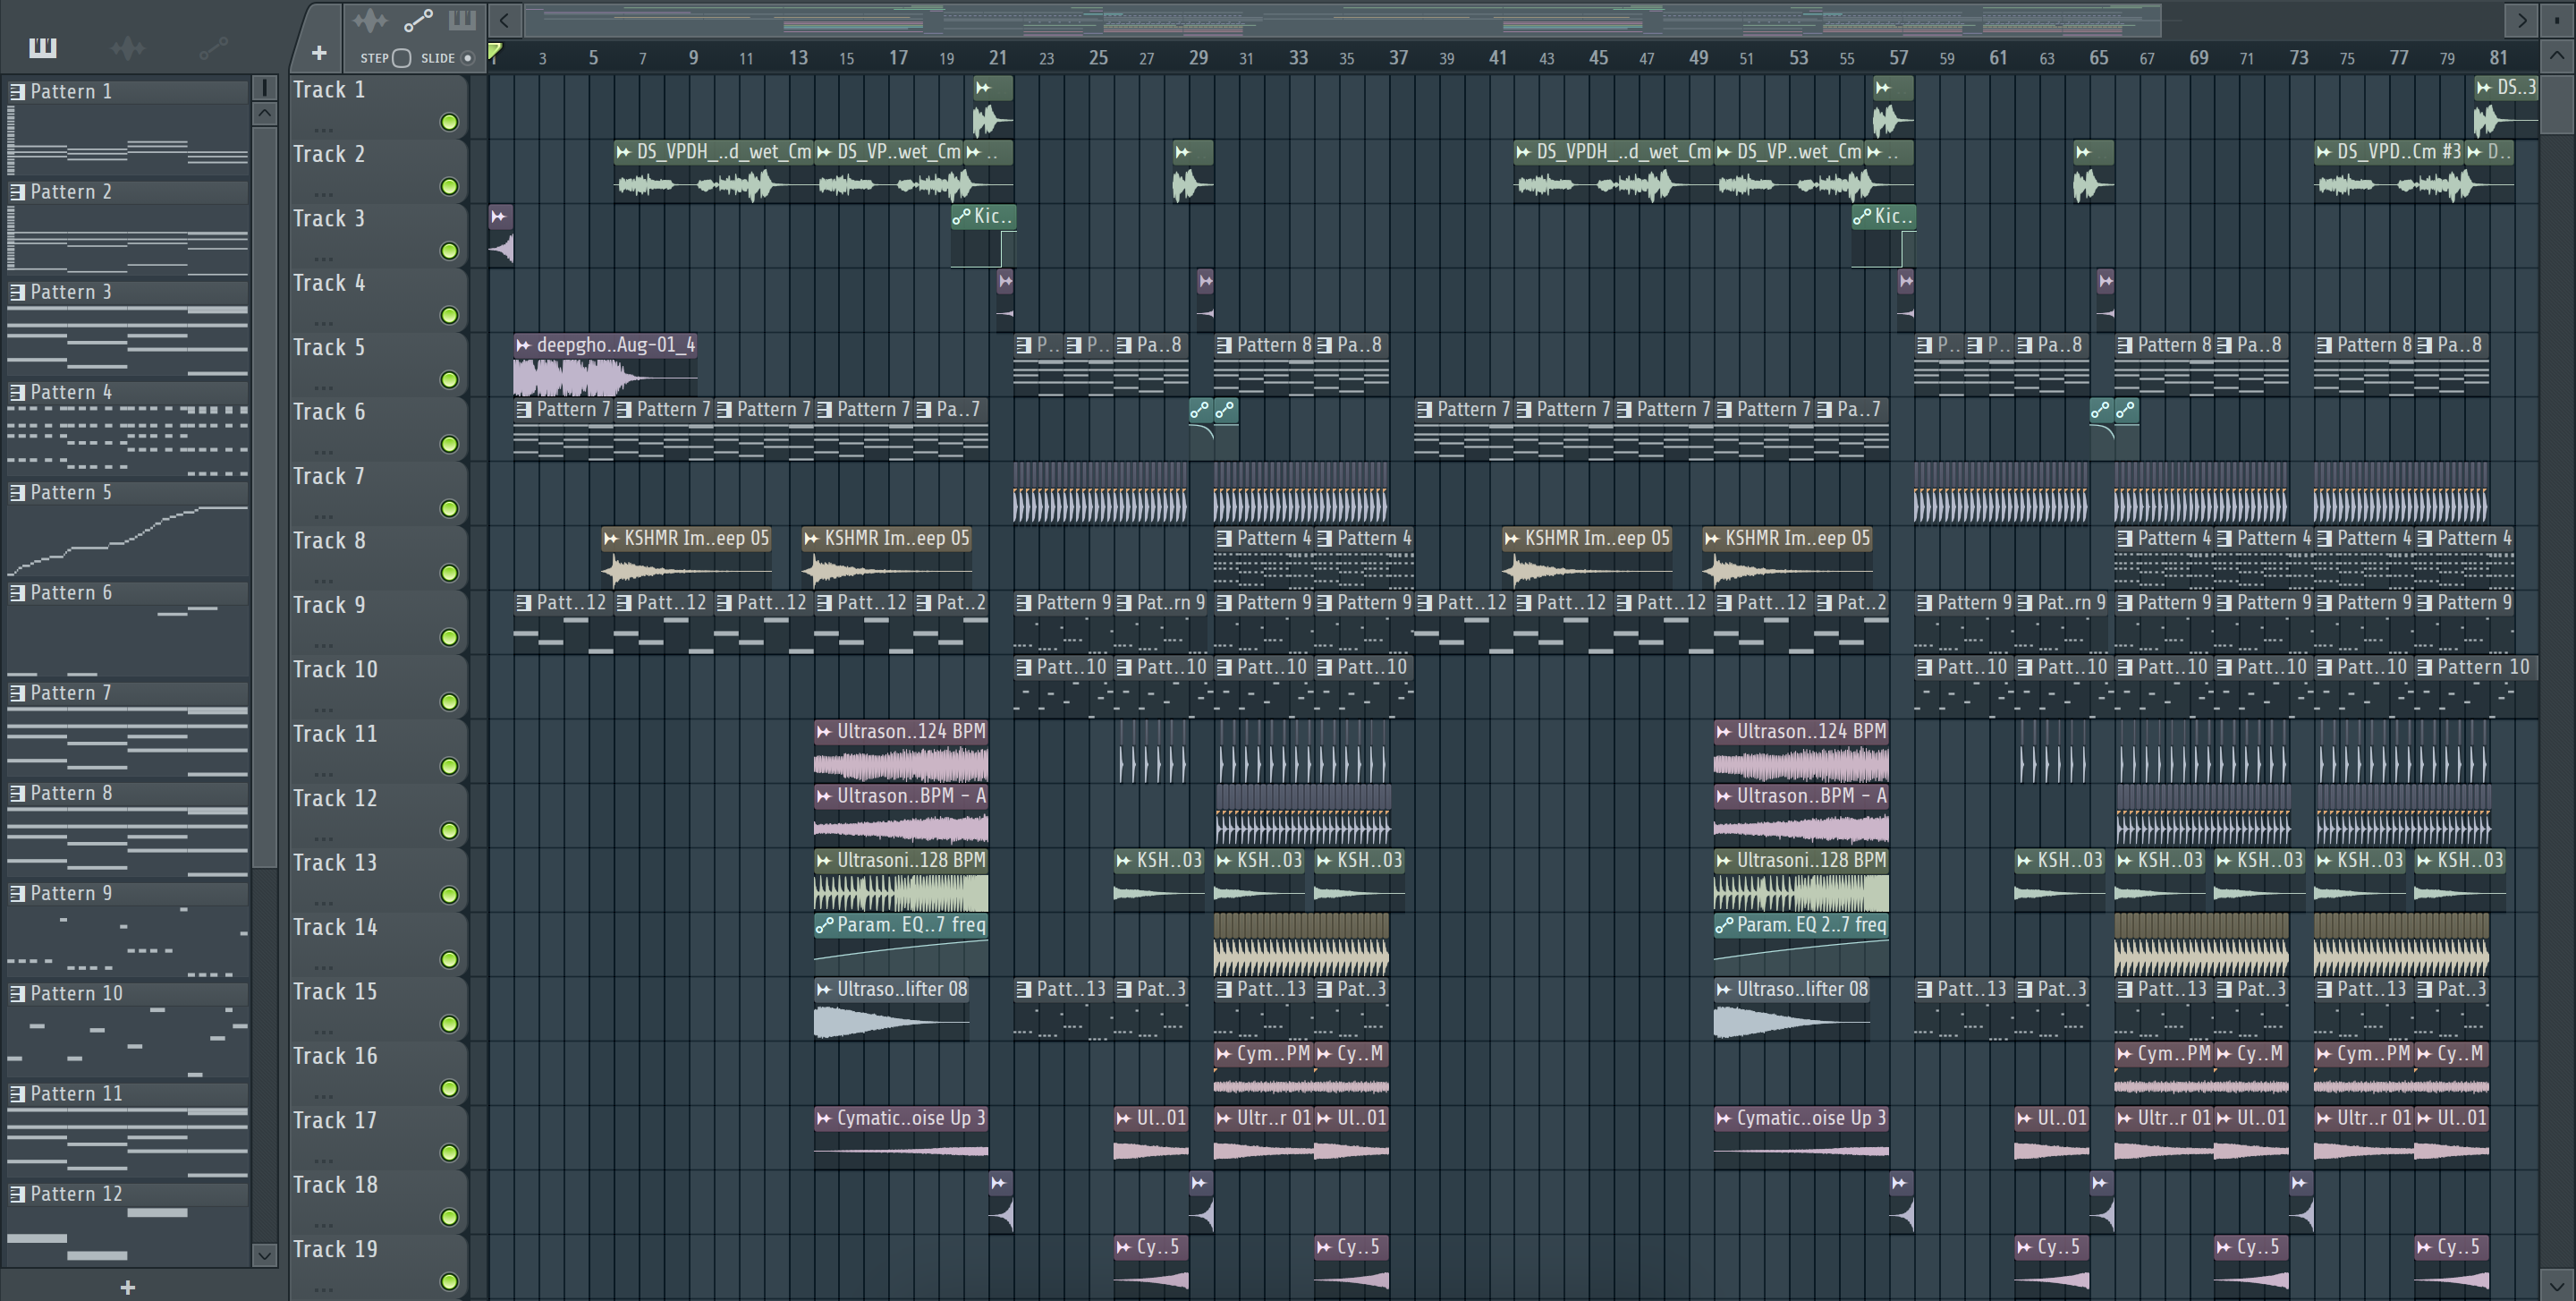Image resolution: width=2576 pixels, height=1301 pixels.
Task: Click the piano icon next to Pattern 8
Action: tap(17, 793)
